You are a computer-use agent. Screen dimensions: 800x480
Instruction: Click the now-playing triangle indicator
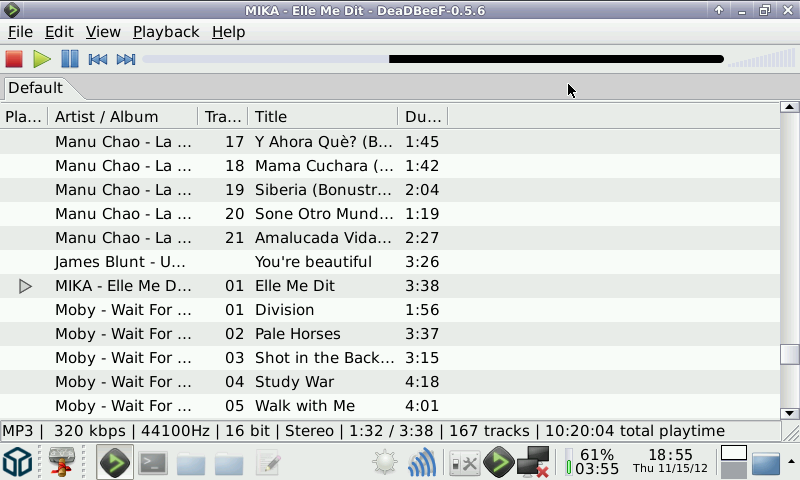click(x=25, y=286)
